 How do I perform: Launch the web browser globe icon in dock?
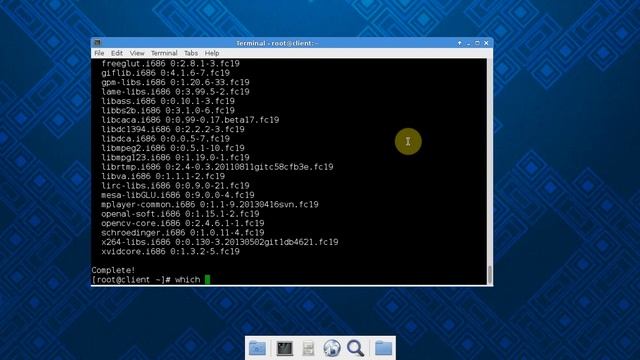[332, 348]
